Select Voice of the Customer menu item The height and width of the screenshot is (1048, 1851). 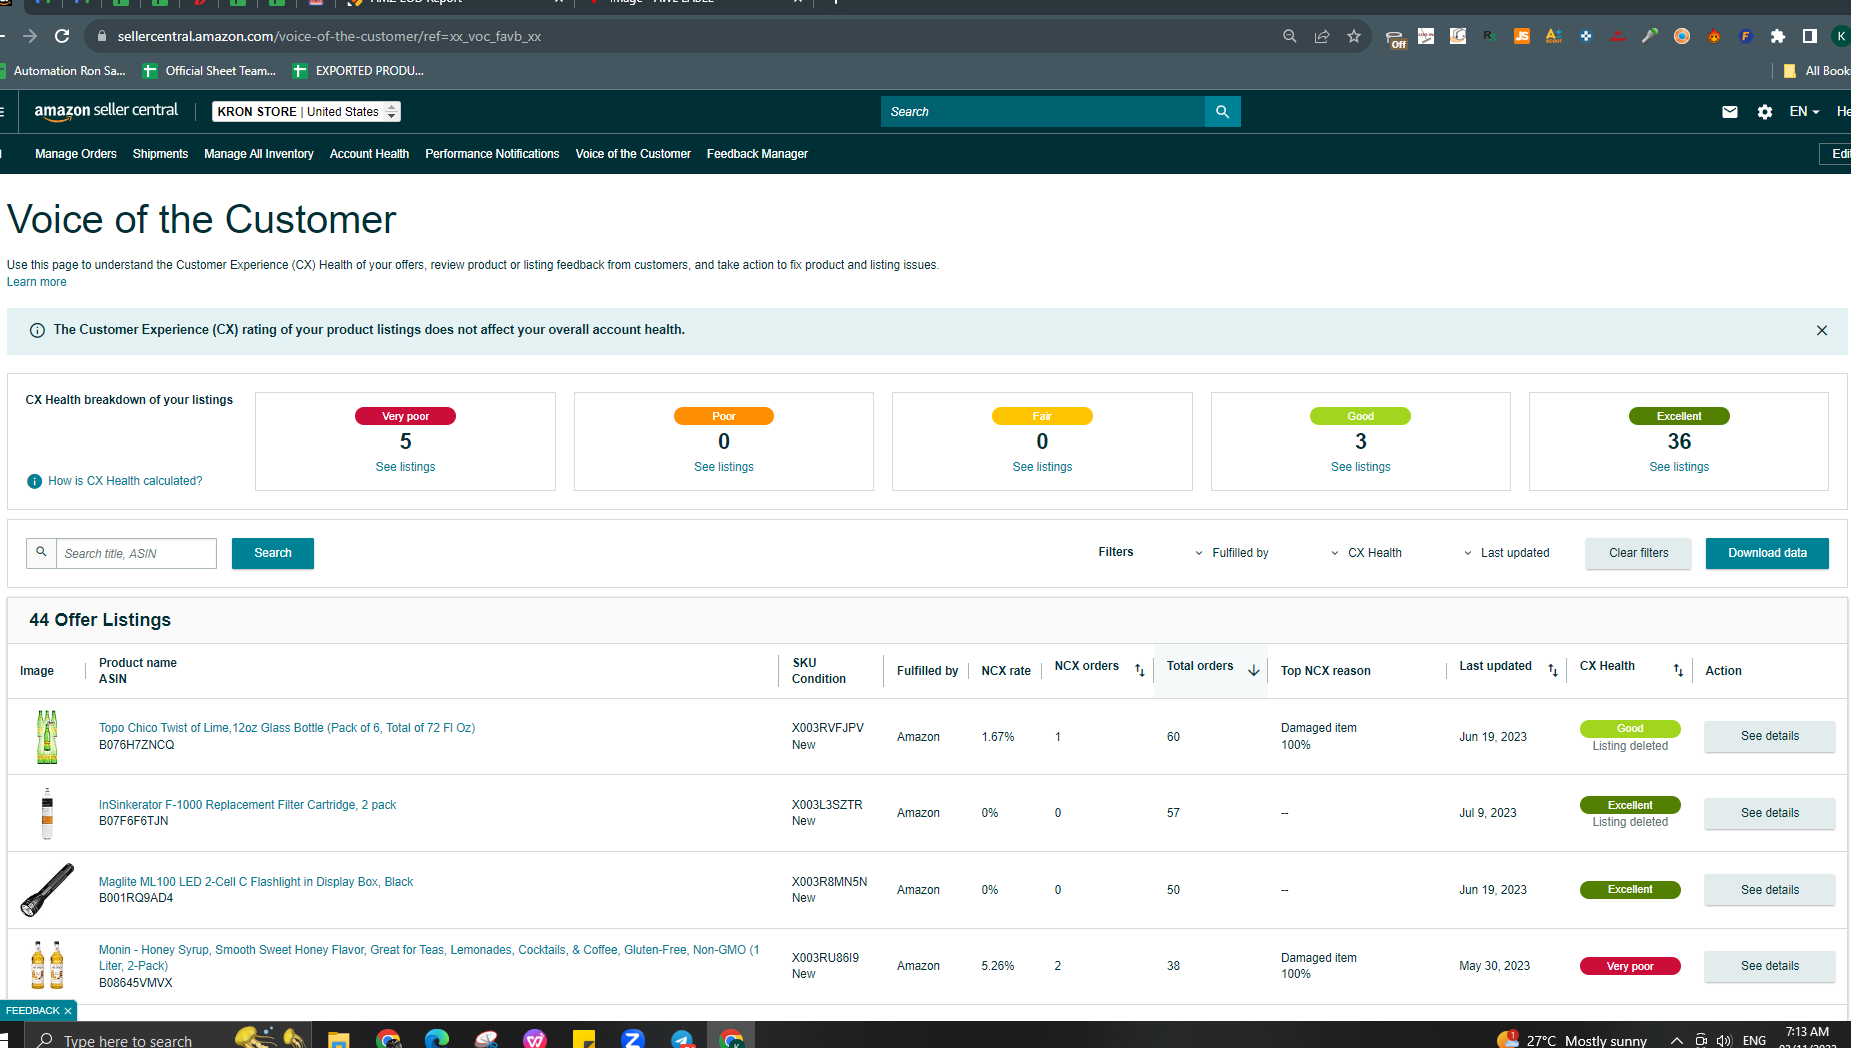click(633, 154)
